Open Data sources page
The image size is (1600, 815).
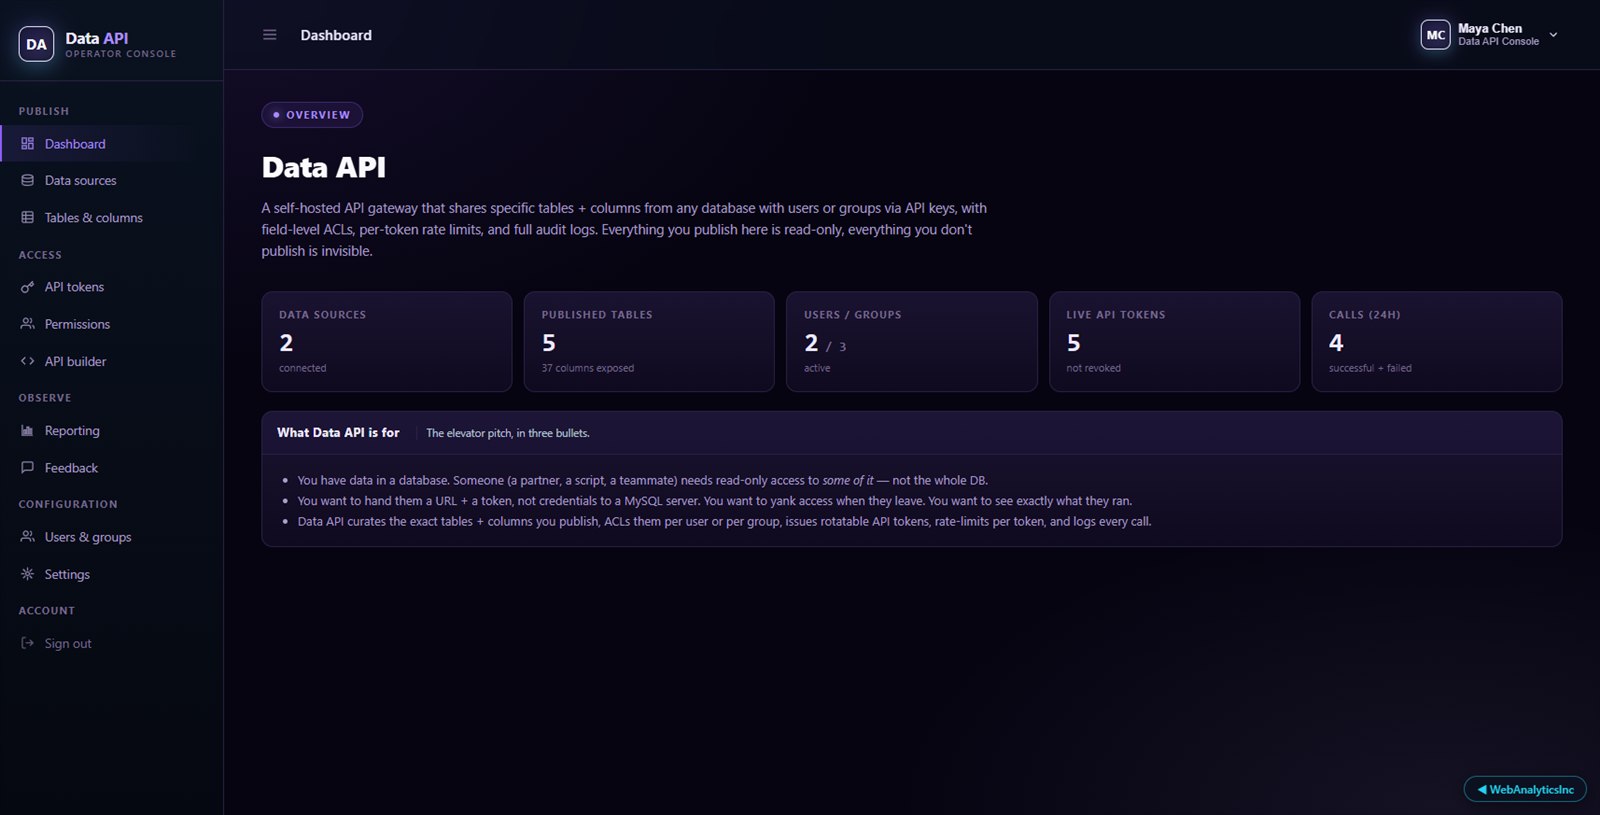[x=112, y=181]
